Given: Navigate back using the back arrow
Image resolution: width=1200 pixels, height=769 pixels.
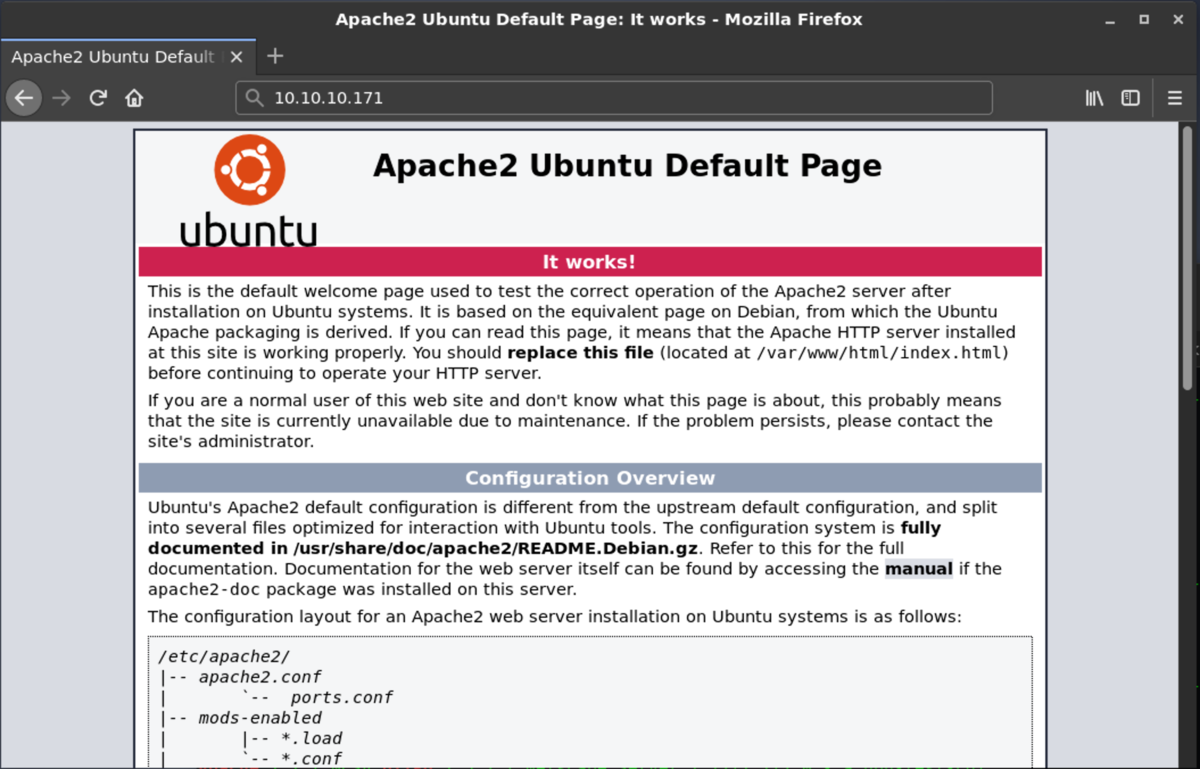Looking at the screenshot, I should (23, 97).
